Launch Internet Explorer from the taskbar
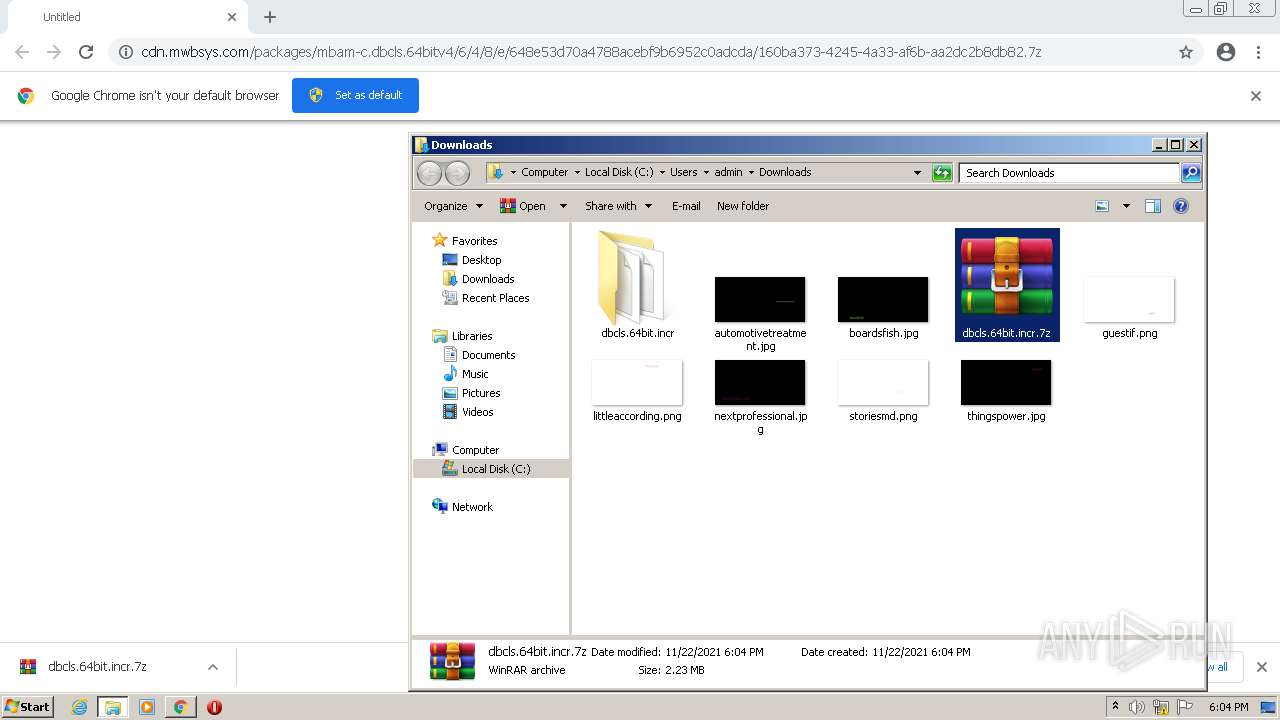 [x=80, y=707]
